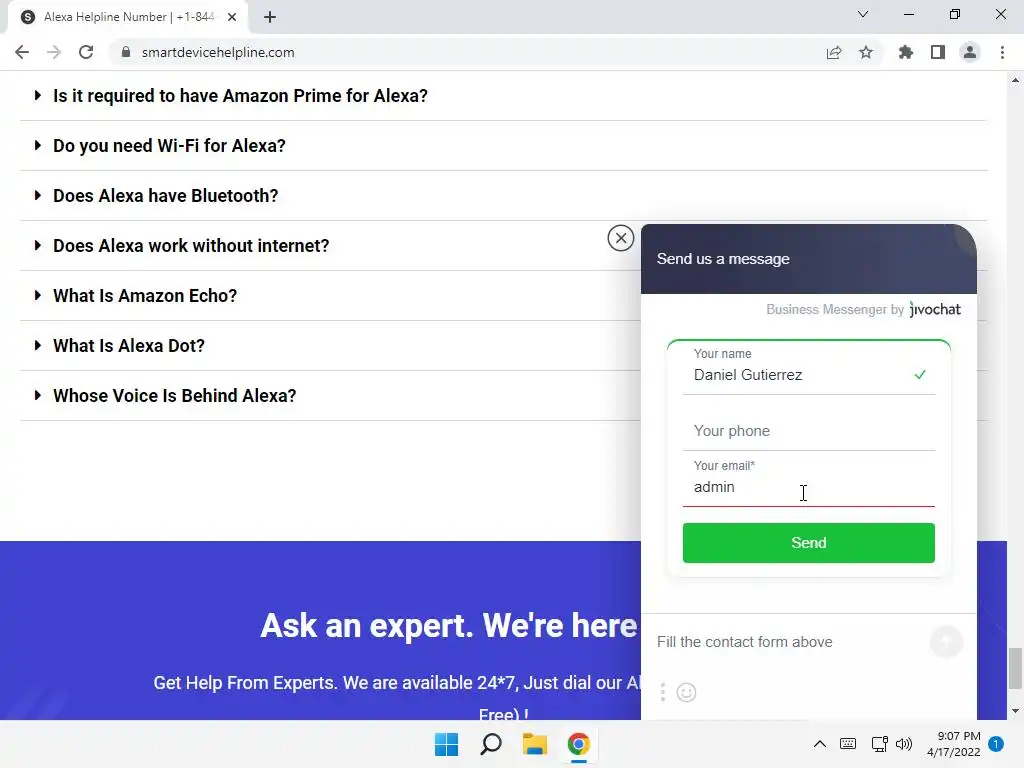
Task: Open the notification badge in tray
Action: [996, 744]
